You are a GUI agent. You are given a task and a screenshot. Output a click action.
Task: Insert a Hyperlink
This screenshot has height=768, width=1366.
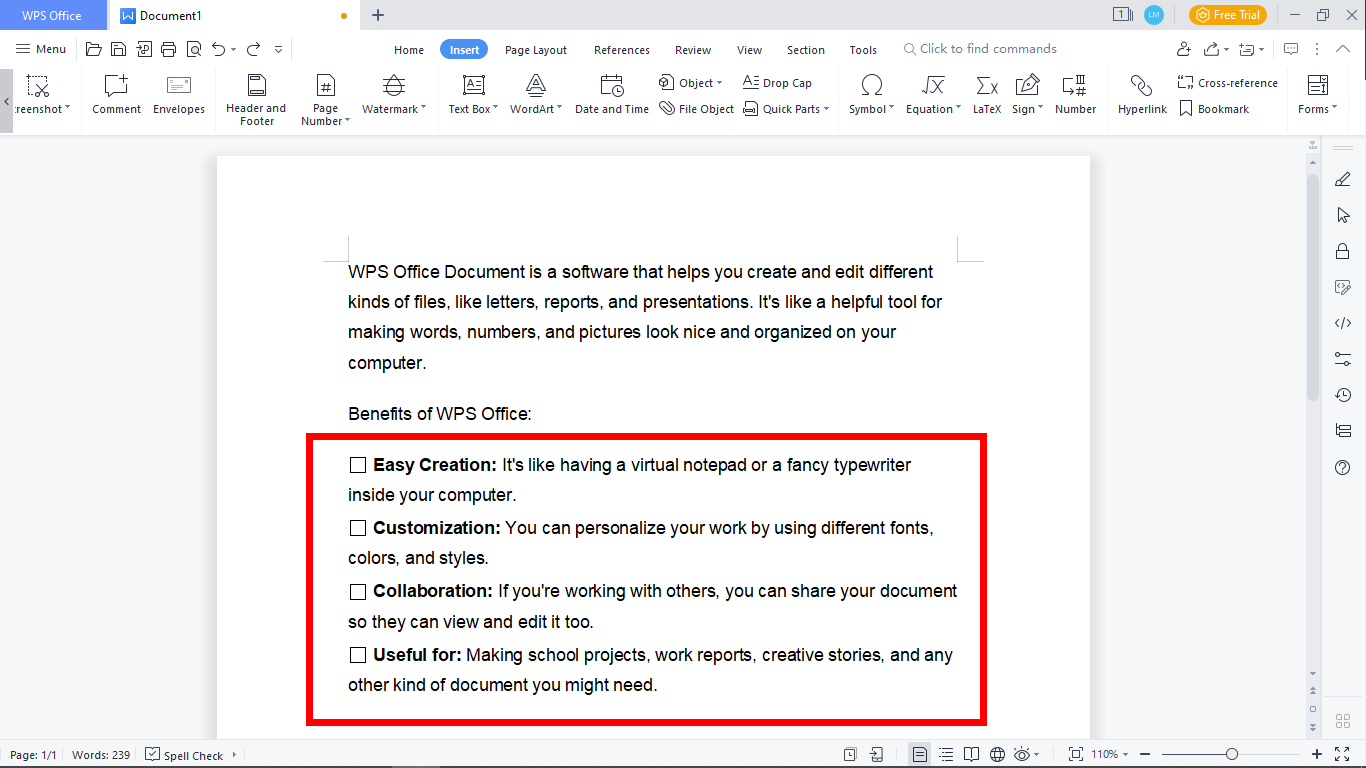[x=1142, y=95]
